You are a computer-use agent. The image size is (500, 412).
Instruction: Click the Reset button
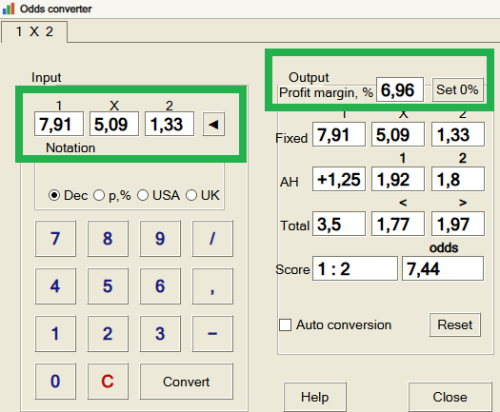click(455, 324)
